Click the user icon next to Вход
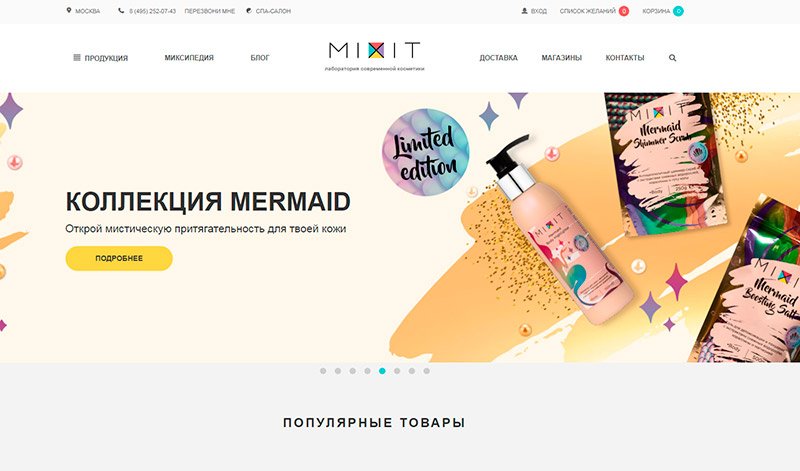The image size is (800, 471). (524, 11)
